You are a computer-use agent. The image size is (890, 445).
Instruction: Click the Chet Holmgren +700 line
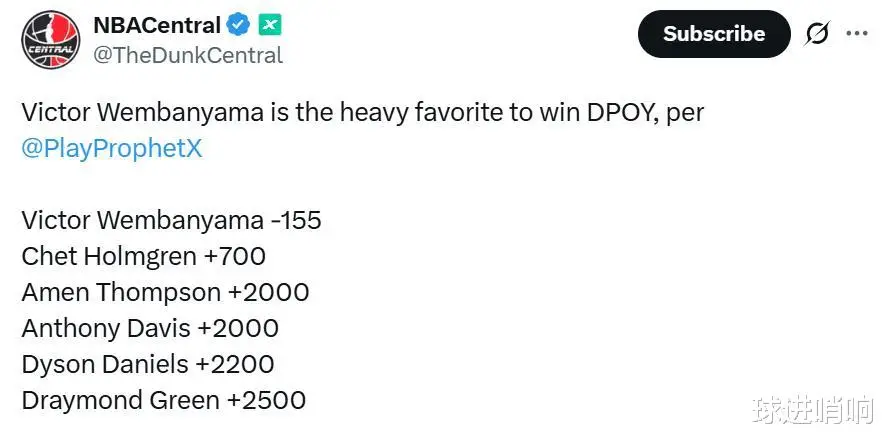click(x=143, y=256)
